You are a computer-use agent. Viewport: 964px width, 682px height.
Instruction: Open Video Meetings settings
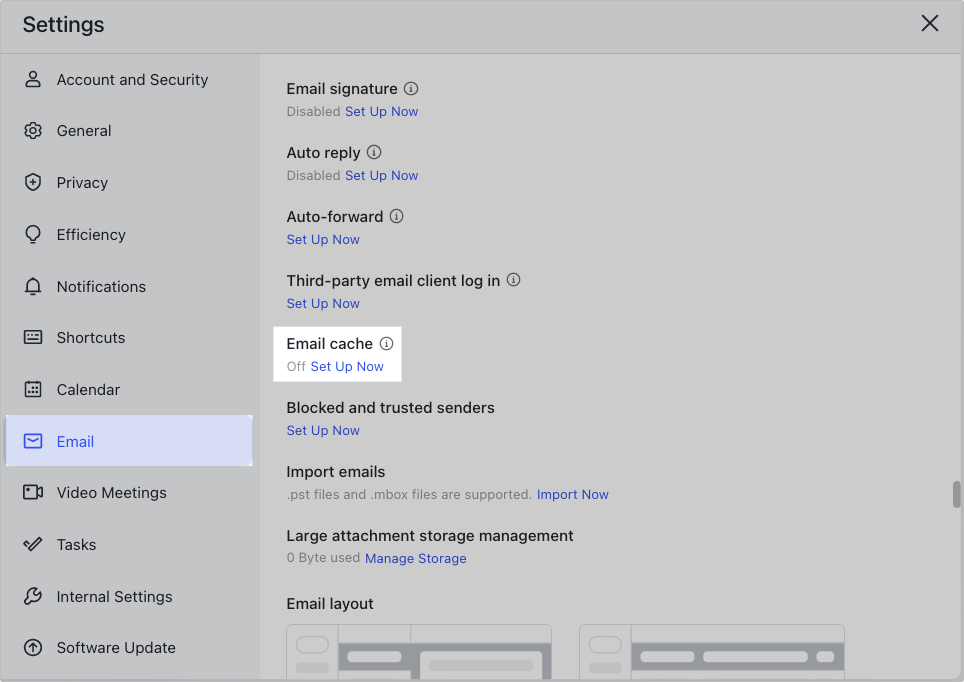[x=111, y=492]
